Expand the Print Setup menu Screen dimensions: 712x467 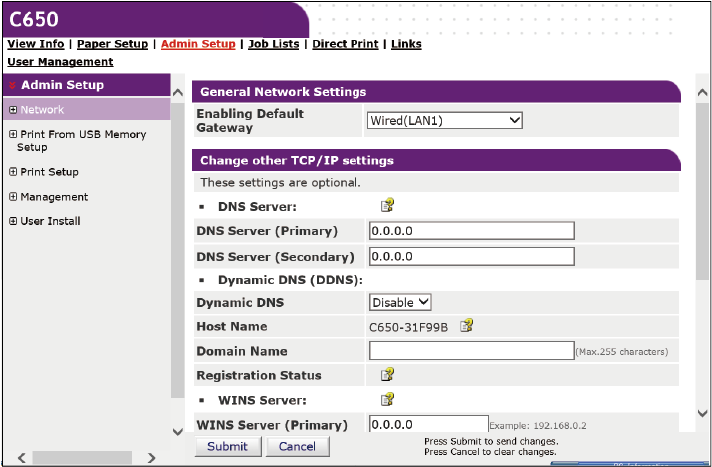click(13, 172)
